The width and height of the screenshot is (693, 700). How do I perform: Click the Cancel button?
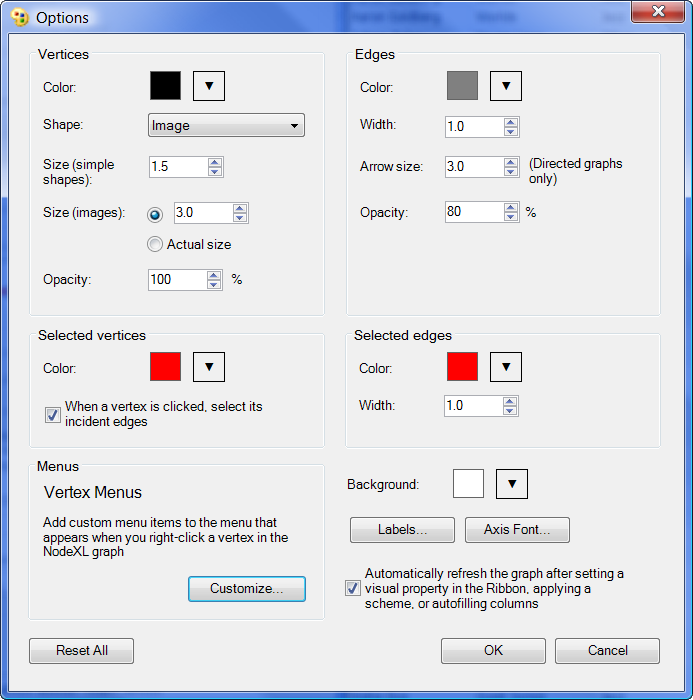607,650
